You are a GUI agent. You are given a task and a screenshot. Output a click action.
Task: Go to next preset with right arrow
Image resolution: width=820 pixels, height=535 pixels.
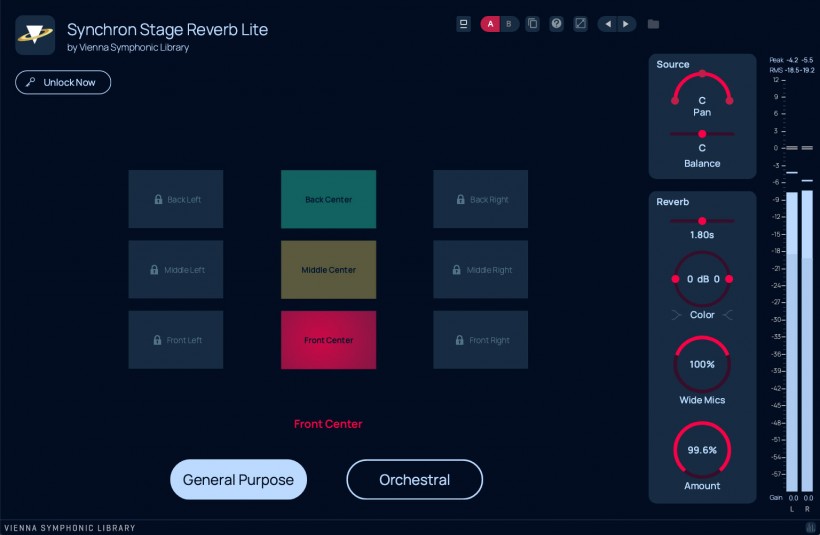(x=626, y=24)
